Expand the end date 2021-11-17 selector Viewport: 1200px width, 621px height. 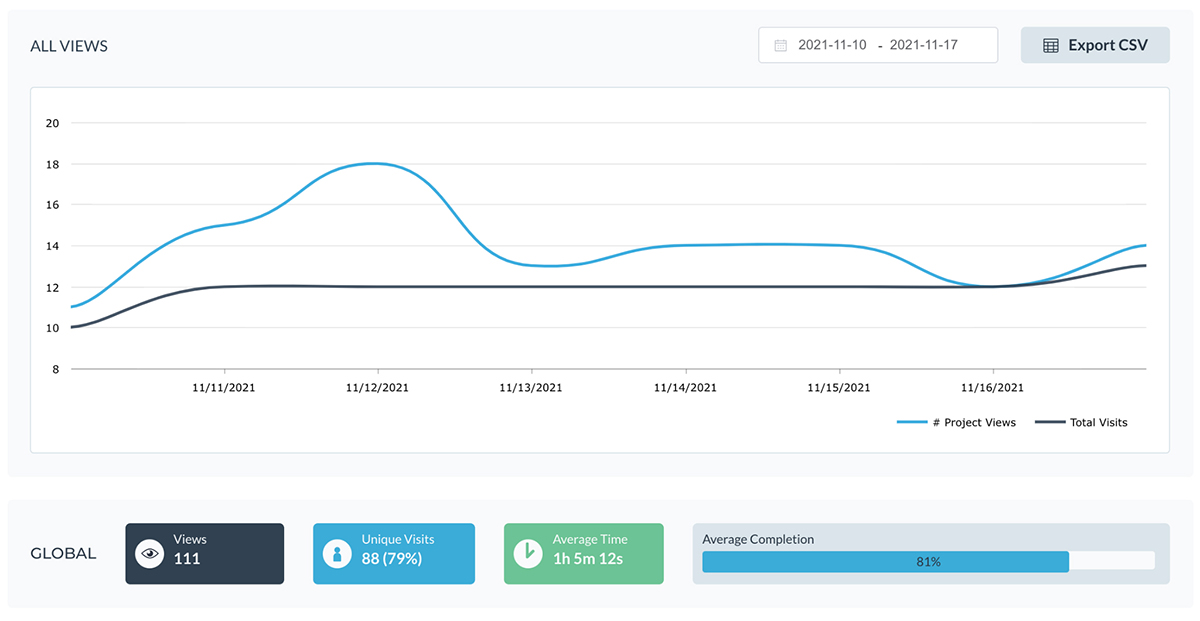pos(921,44)
